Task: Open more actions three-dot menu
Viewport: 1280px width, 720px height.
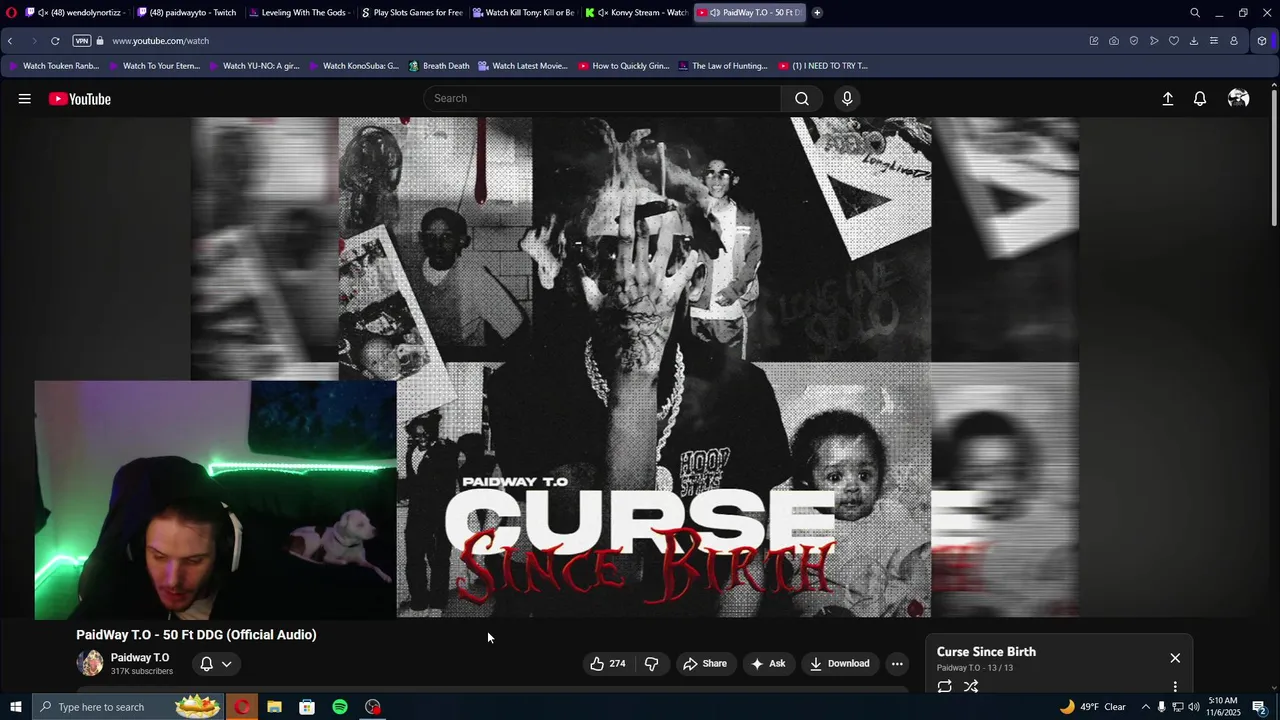Action: pyautogui.click(x=897, y=663)
